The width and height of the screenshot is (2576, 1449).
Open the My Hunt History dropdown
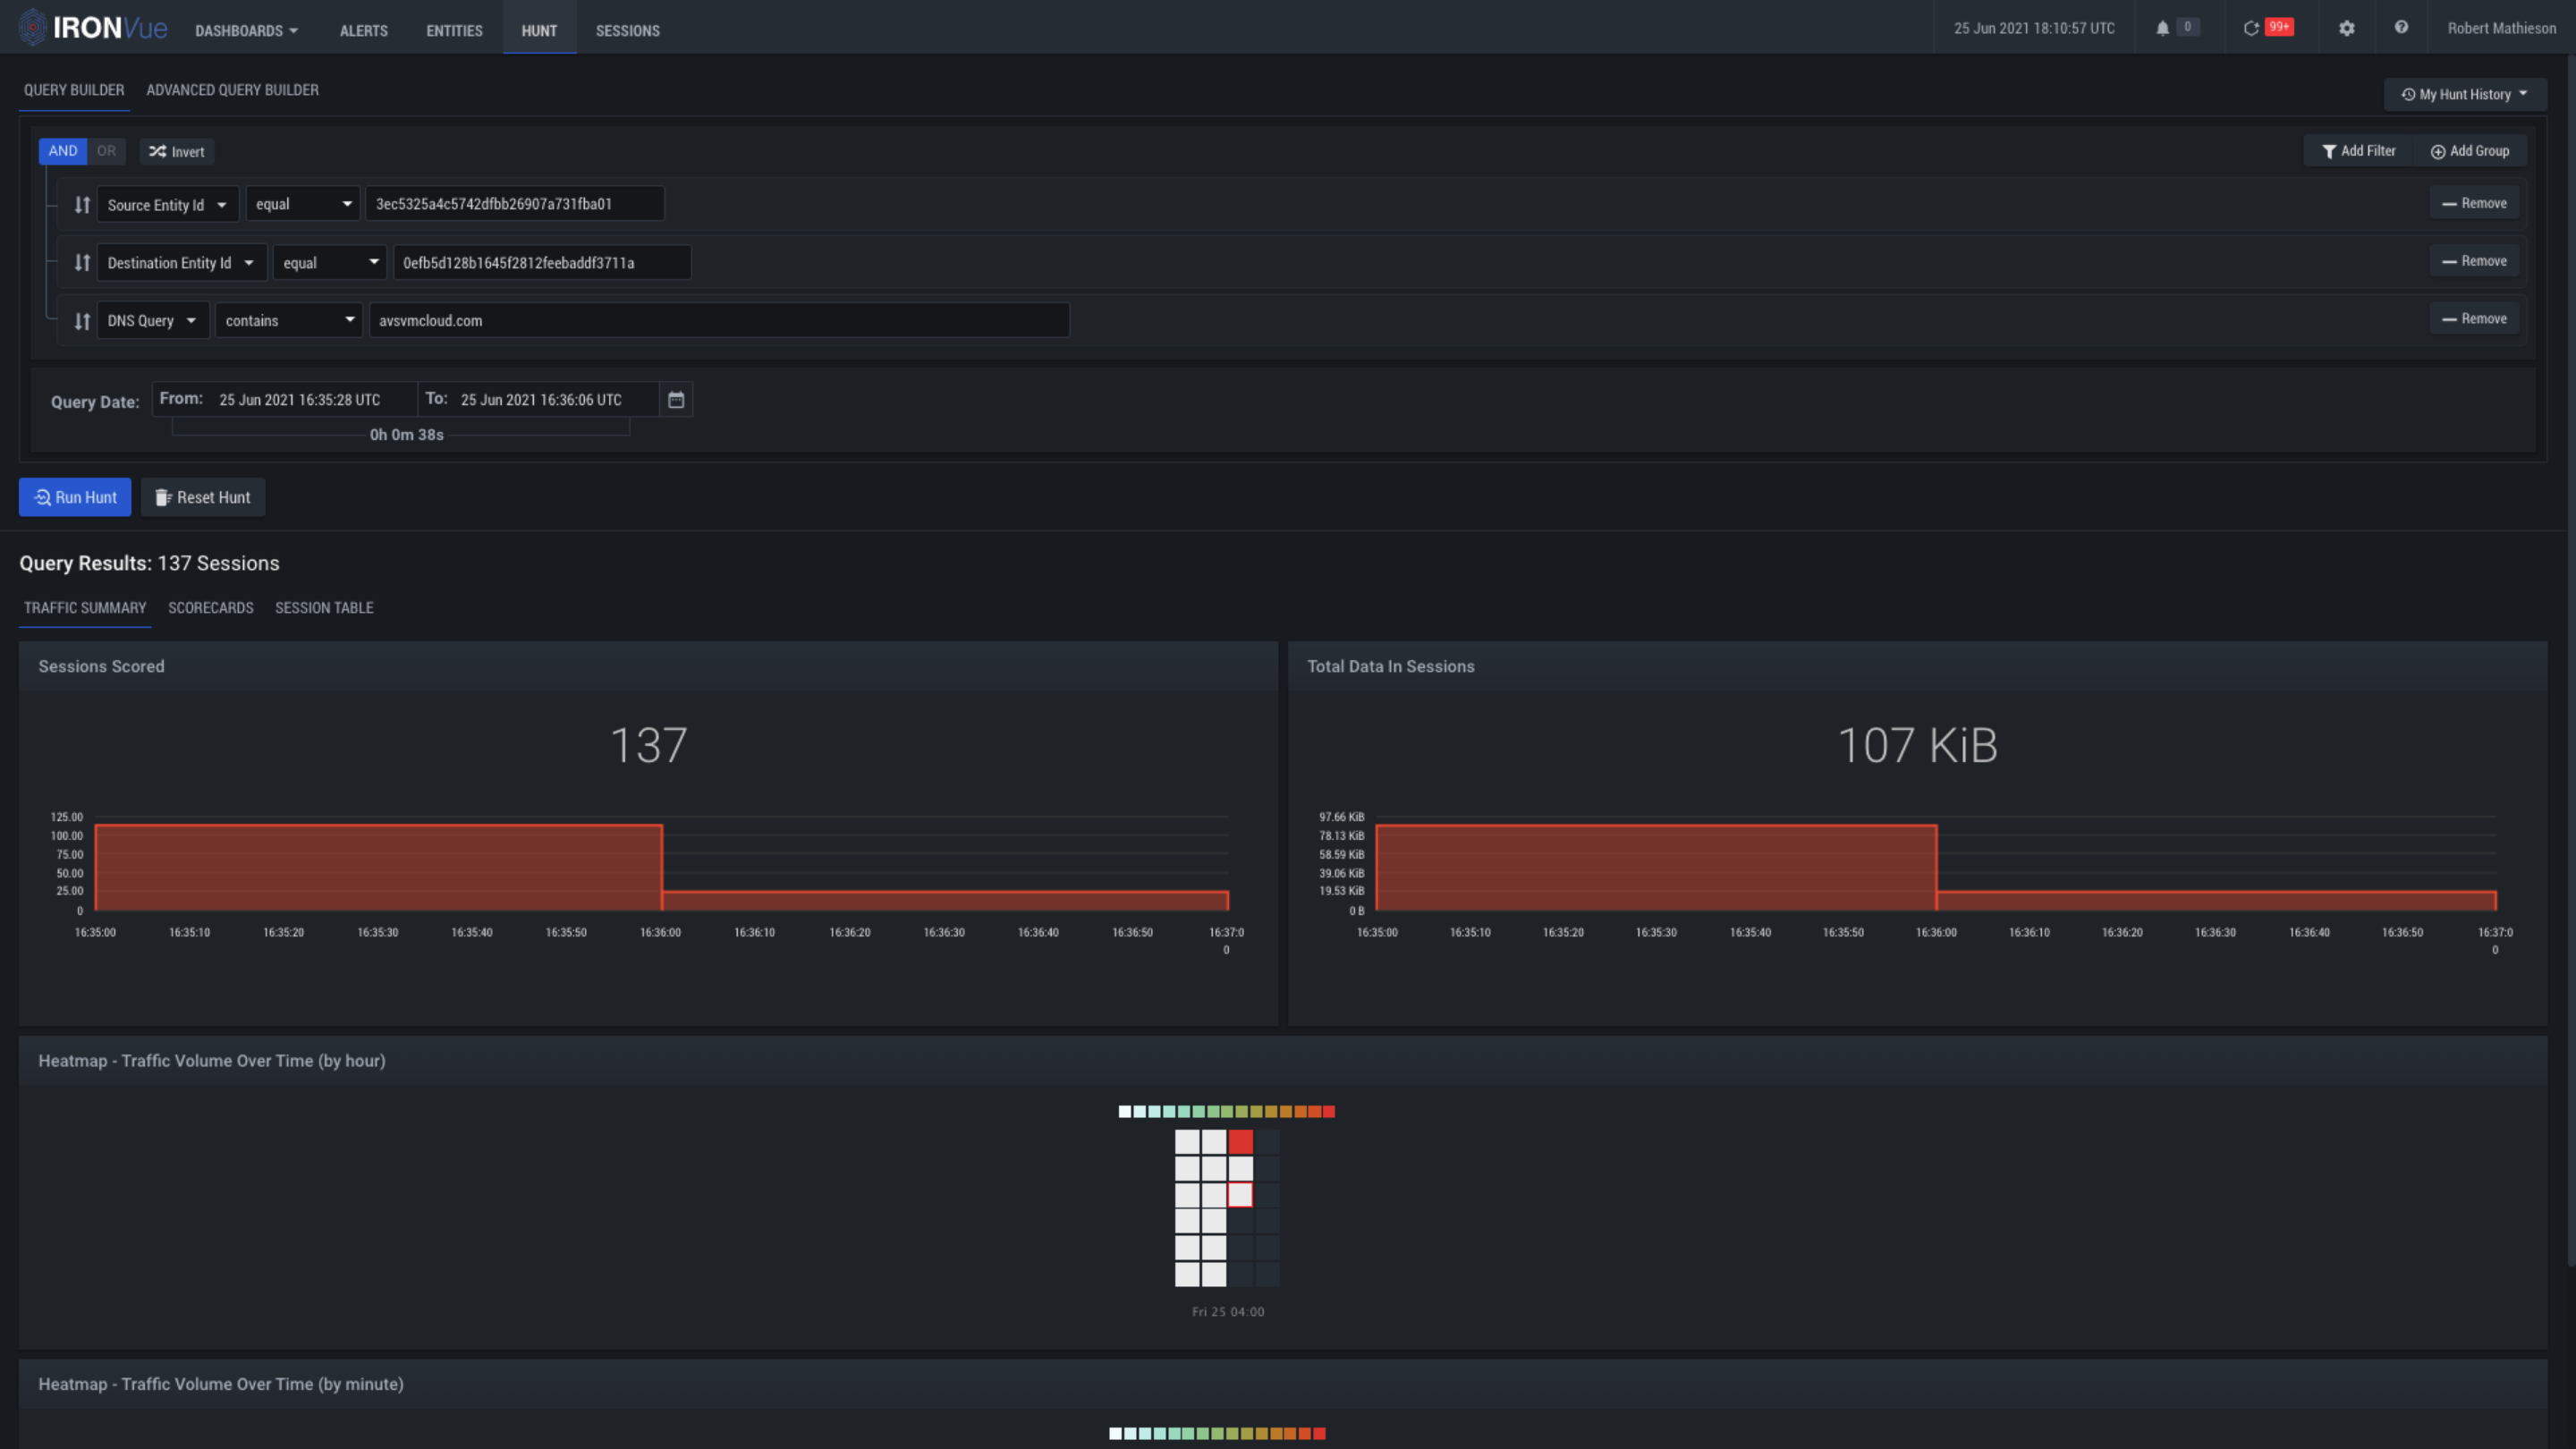(x=2464, y=95)
